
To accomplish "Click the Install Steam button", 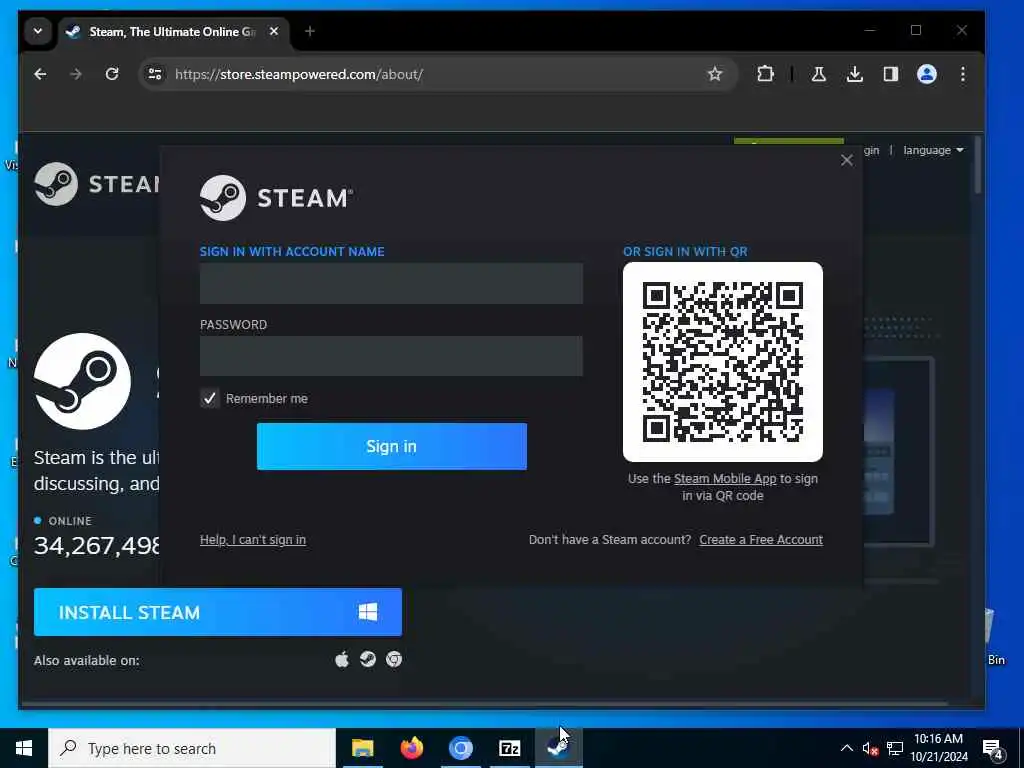I will point(218,613).
